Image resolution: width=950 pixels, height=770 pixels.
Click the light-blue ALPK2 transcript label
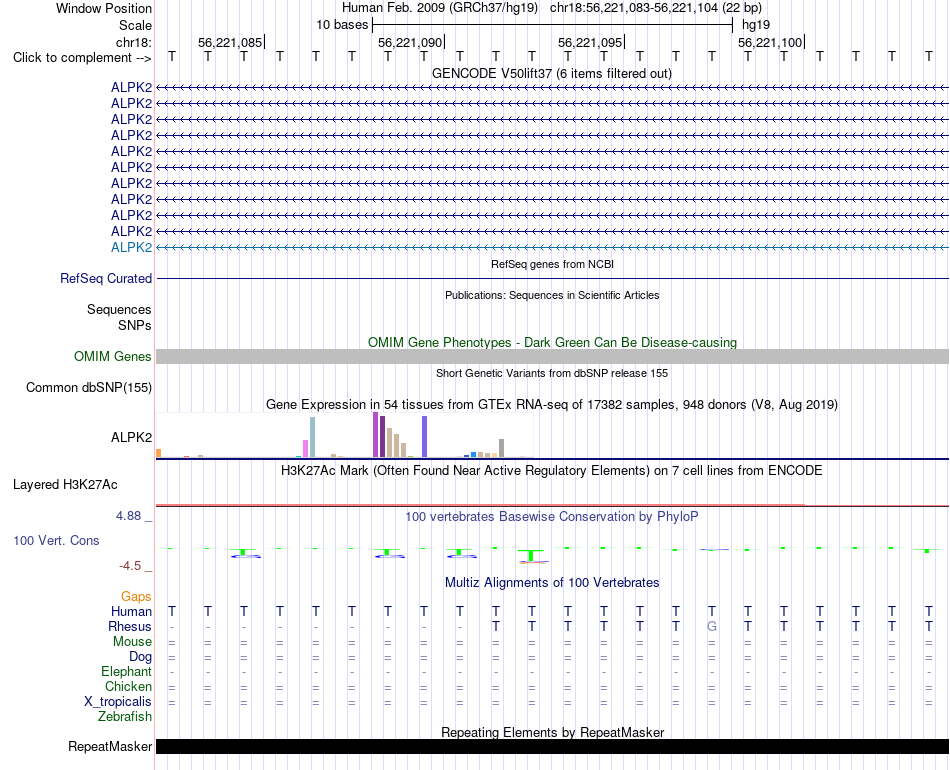tap(131, 247)
